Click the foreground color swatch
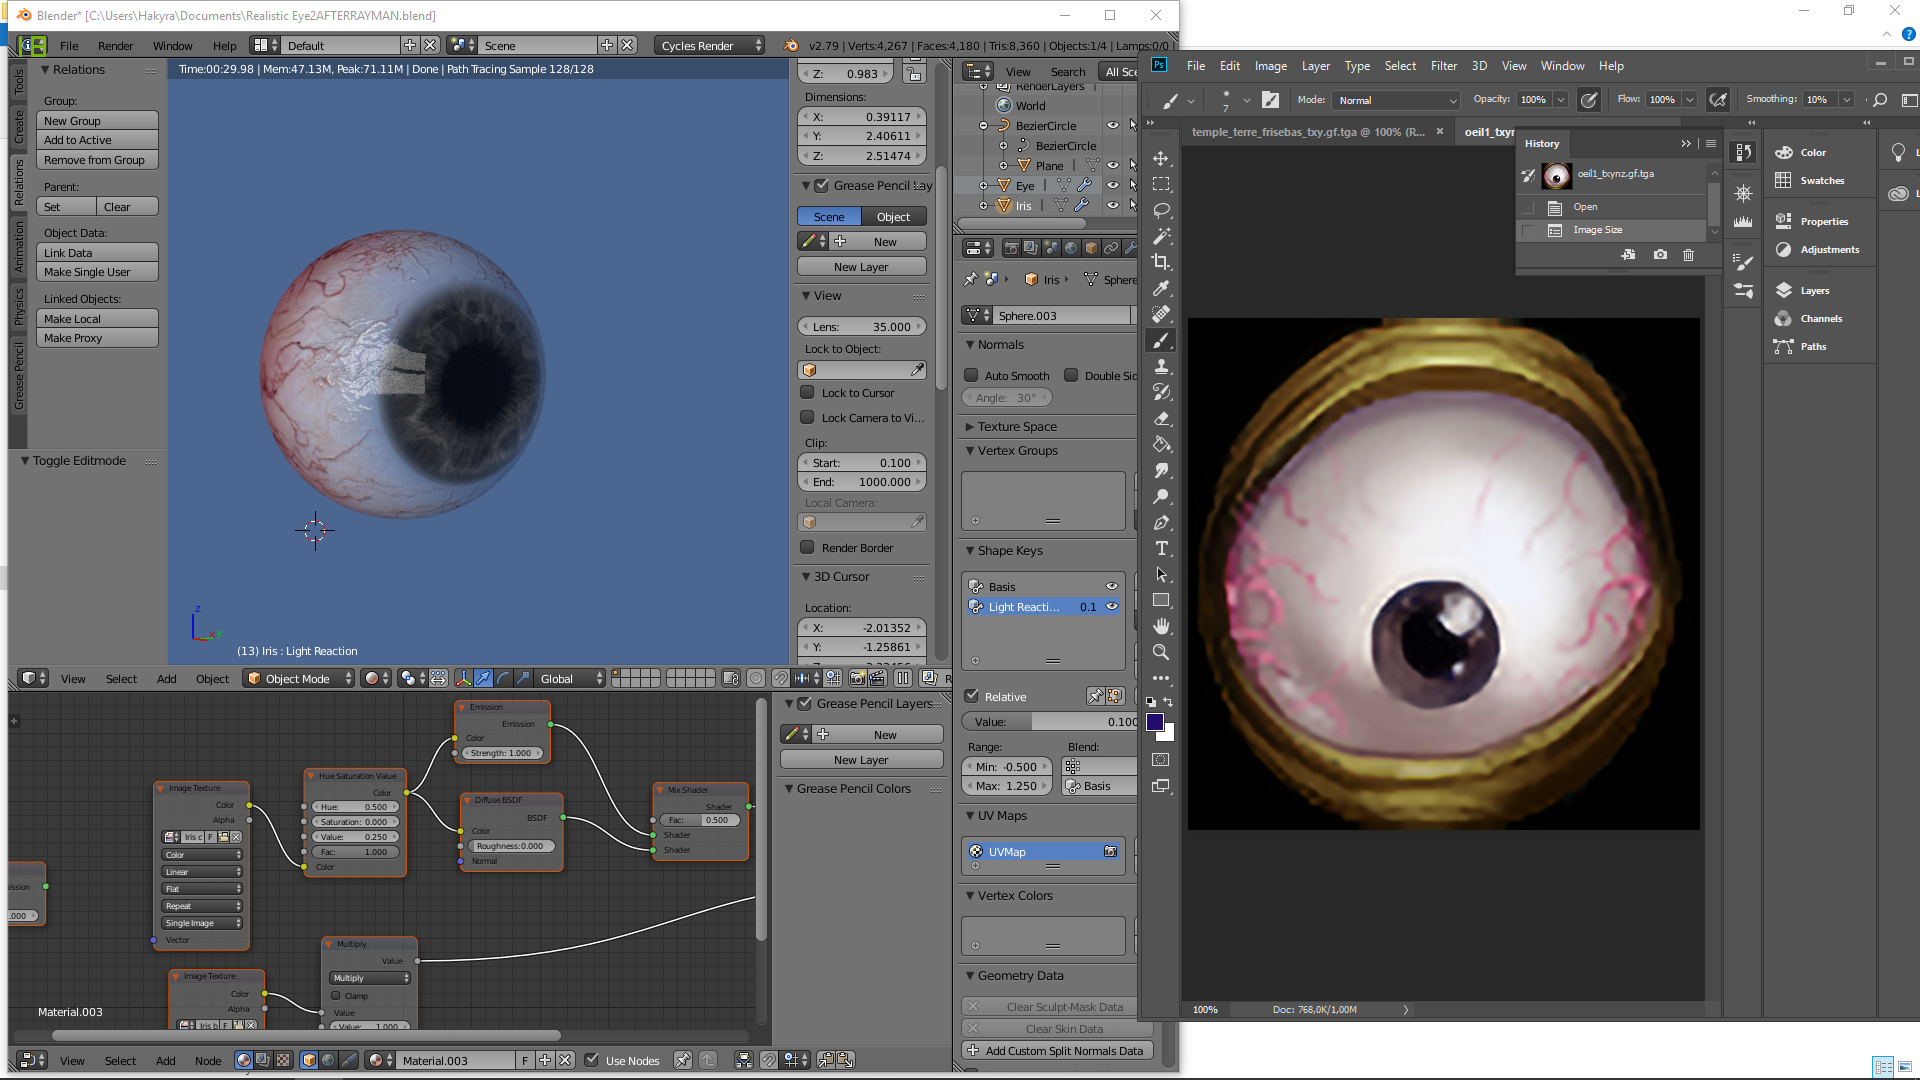This screenshot has width=1920, height=1080. [1155, 722]
